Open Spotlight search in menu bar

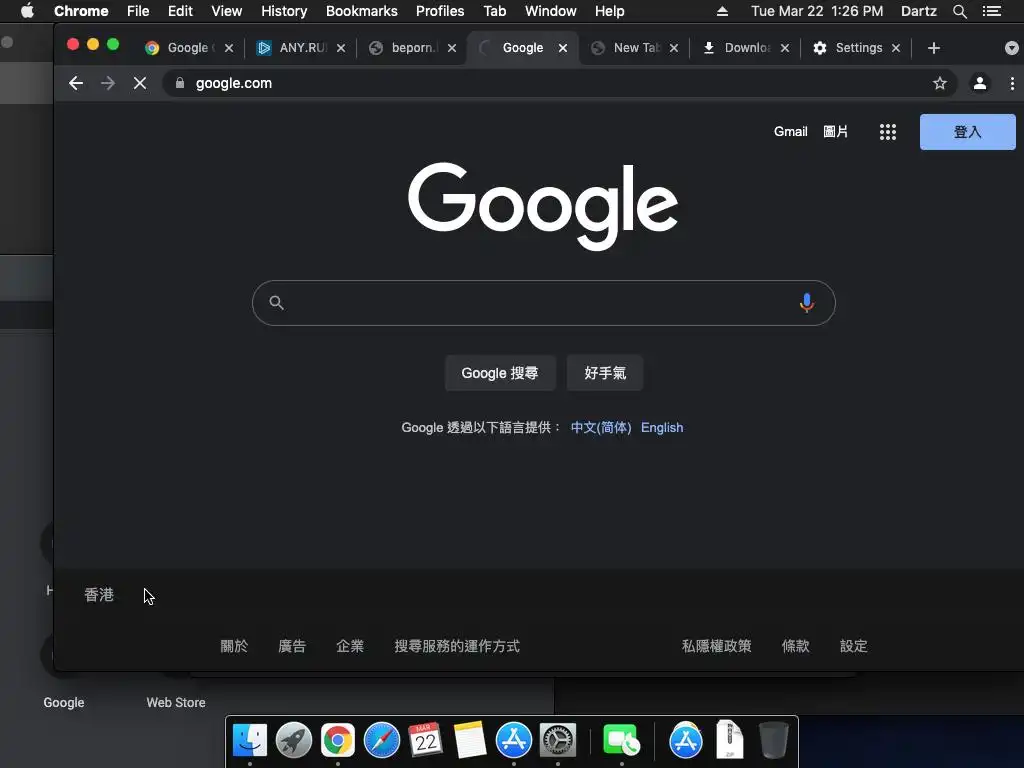point(959,11)
